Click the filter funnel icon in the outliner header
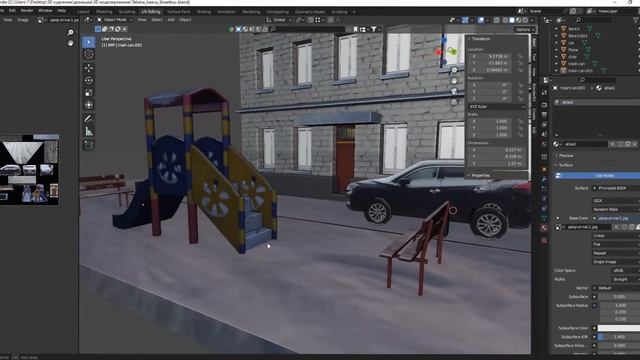The height and width of the screenshot is (360, 640). (x=635, y=20)
